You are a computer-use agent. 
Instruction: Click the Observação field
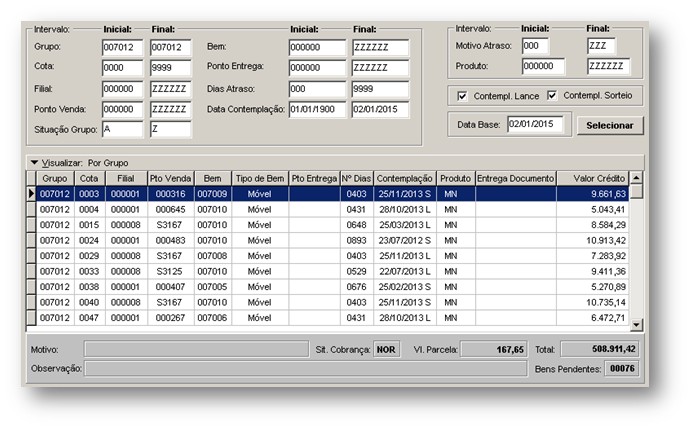306,369
